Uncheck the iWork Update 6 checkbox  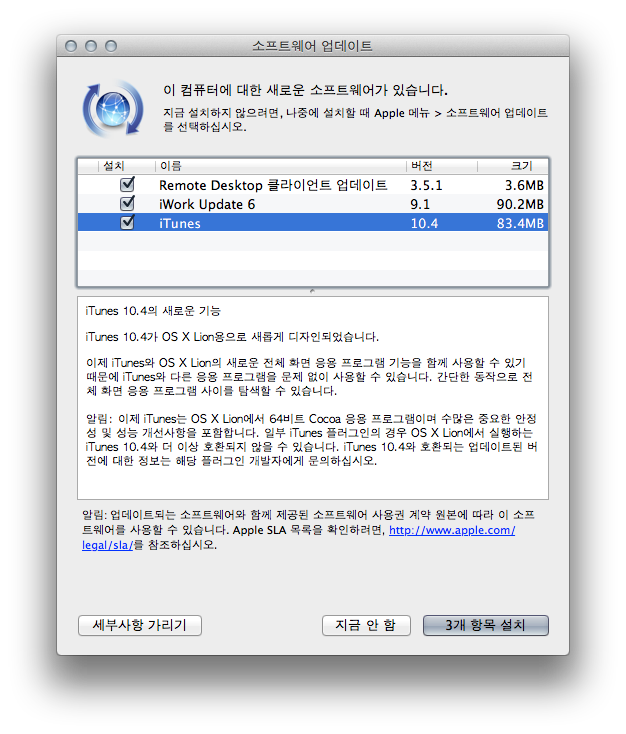point(127,204)
